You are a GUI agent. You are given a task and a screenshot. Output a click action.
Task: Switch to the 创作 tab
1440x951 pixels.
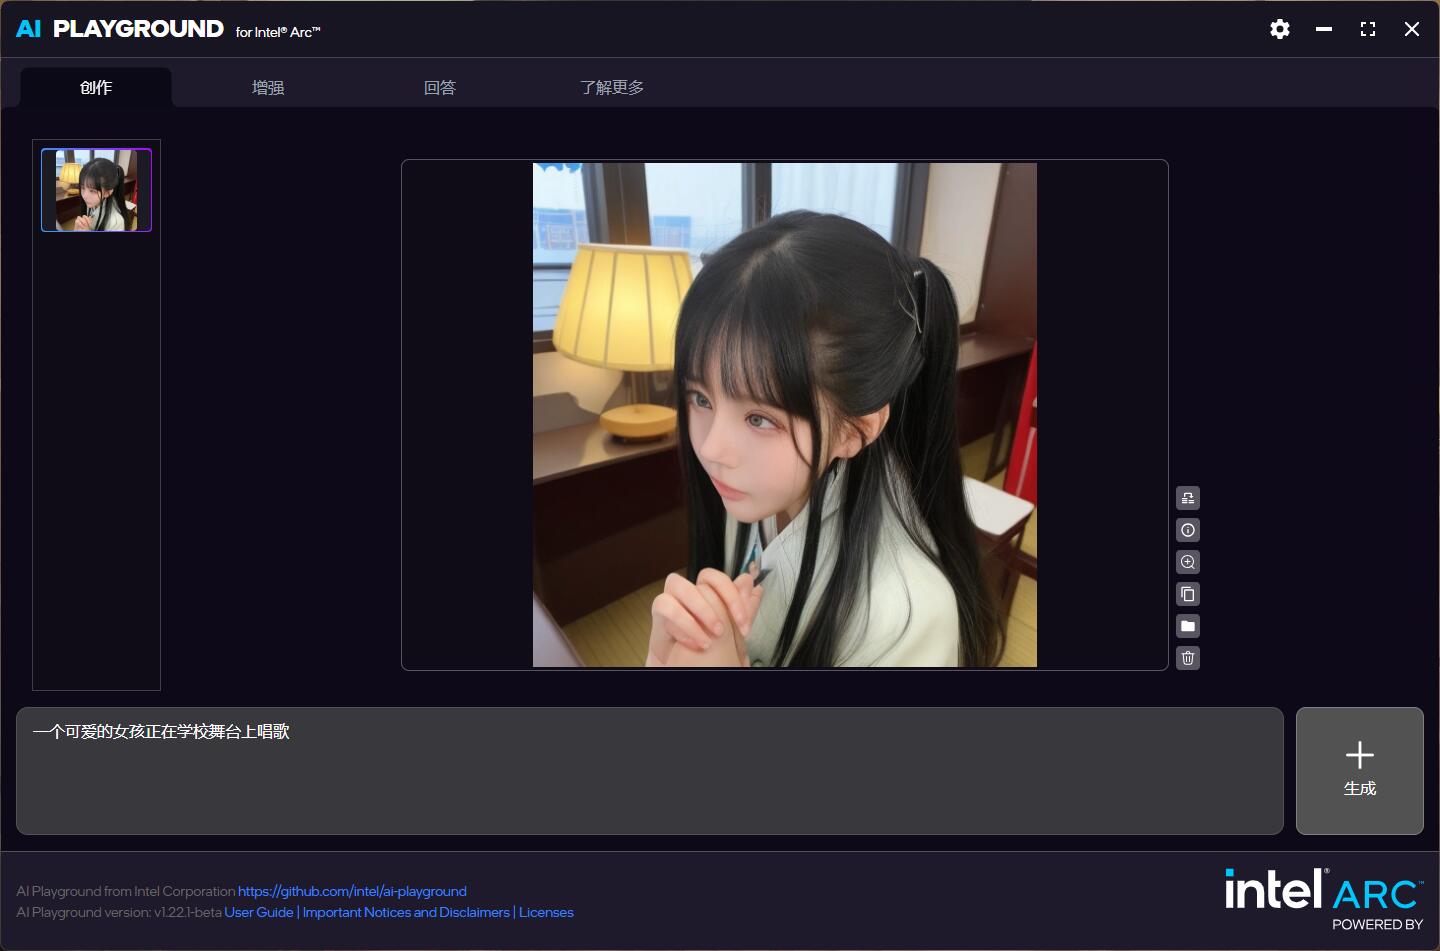(96, 88)
